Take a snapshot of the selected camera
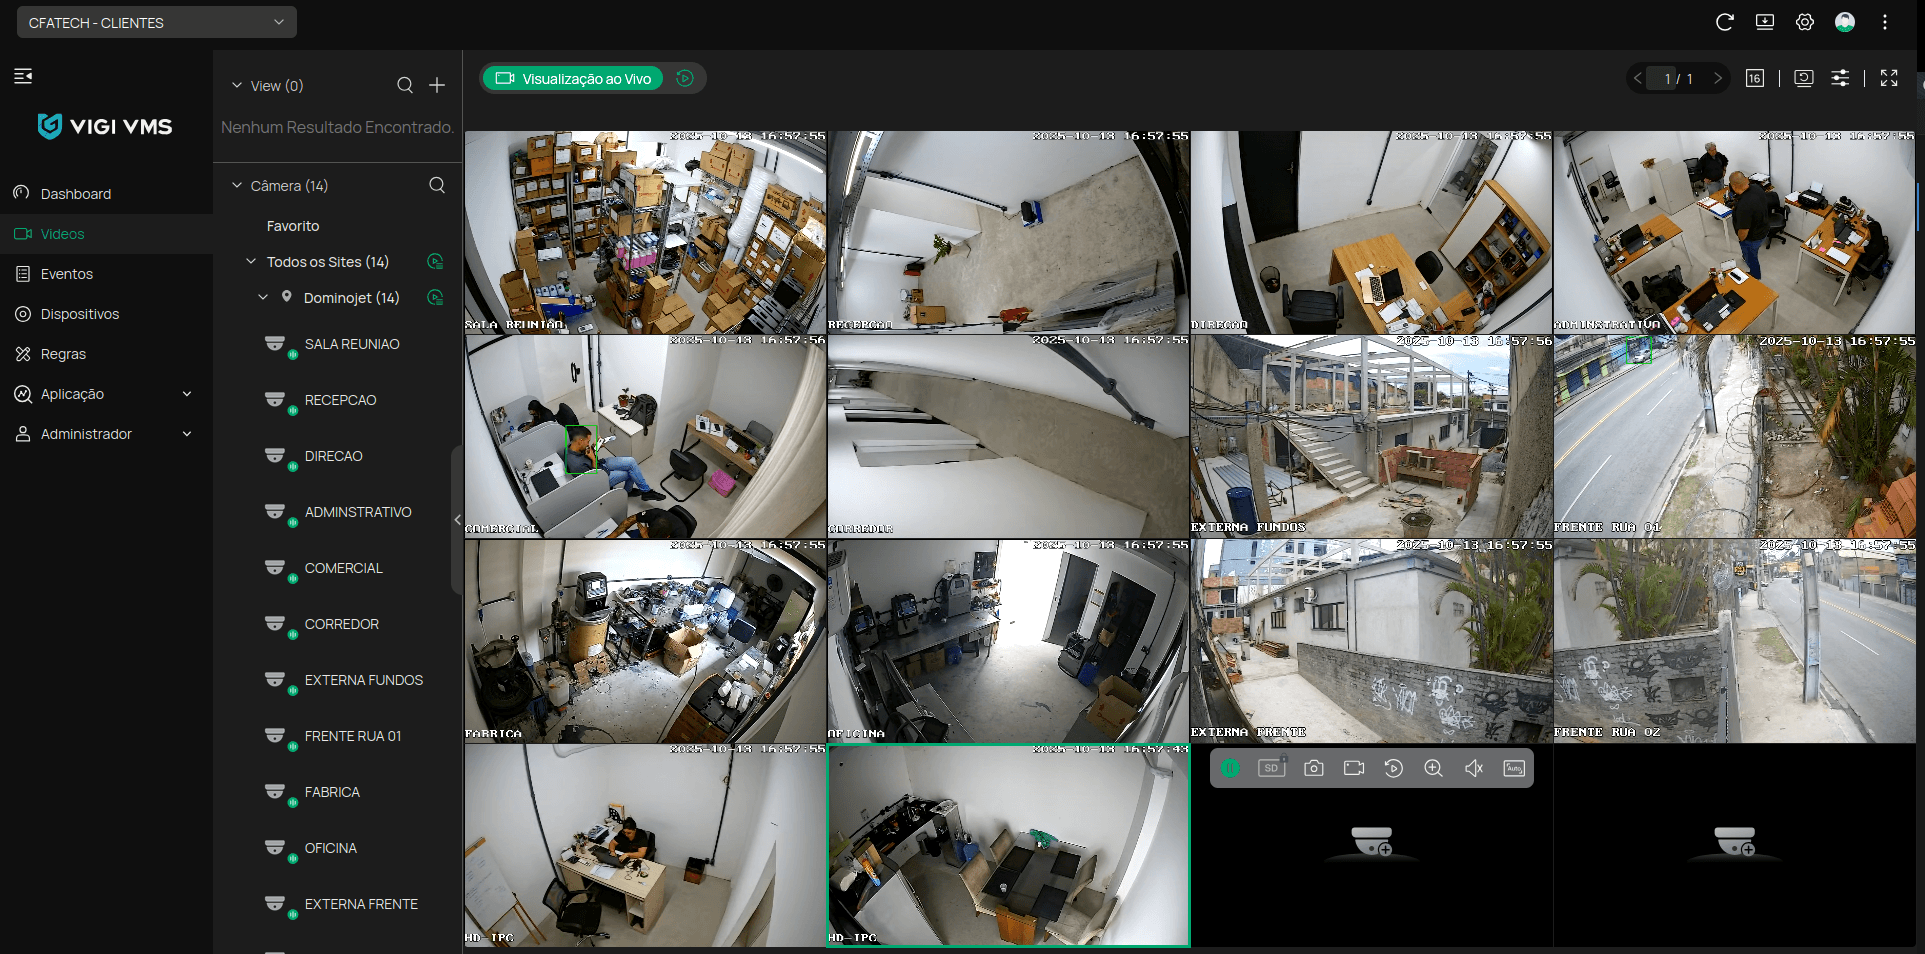This screenshot has height=954, width=1925. tap(1313, 768)
